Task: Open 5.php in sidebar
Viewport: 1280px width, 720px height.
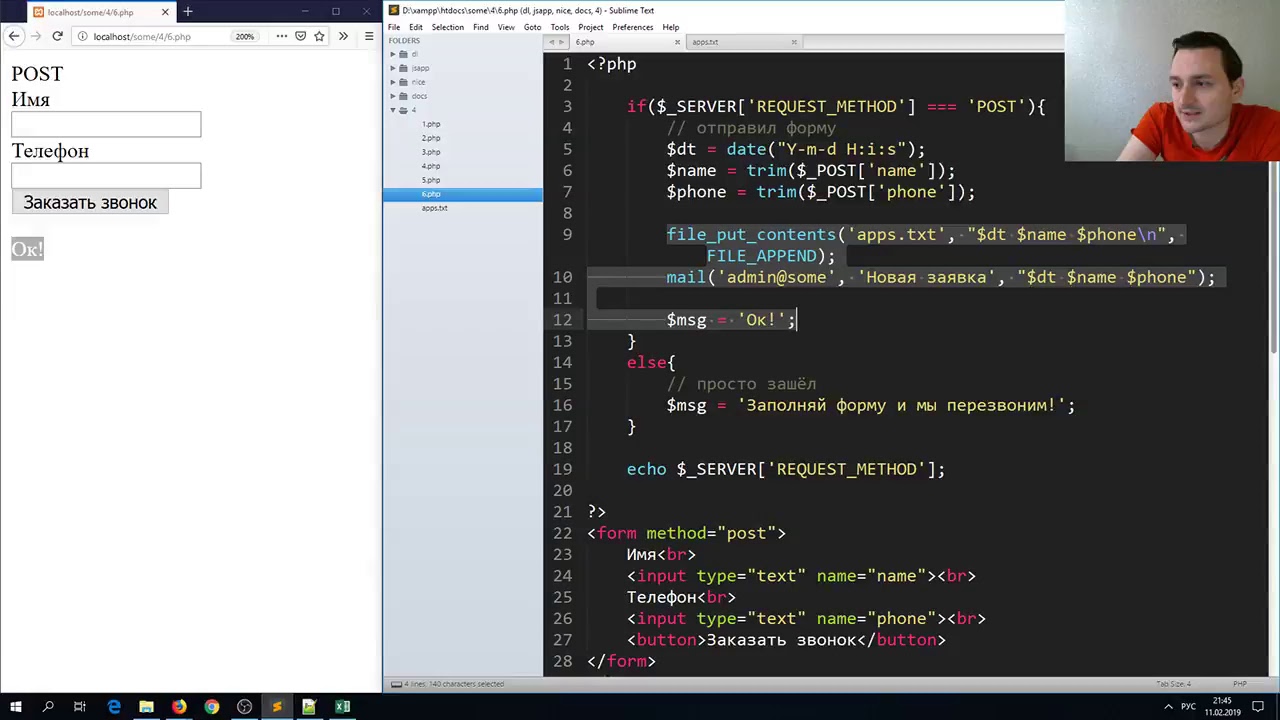Action: [431, 180]
